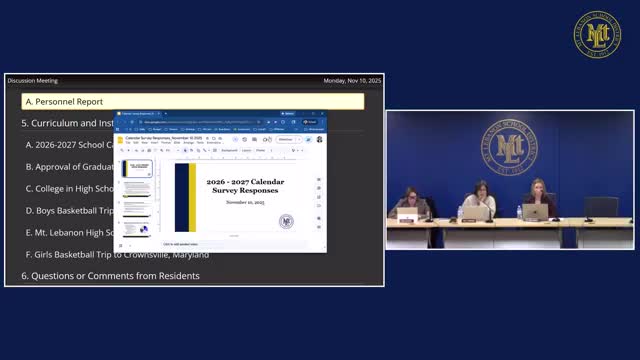Click the Meet camera icon
This screenshot has height=360, width=640.
265,140
